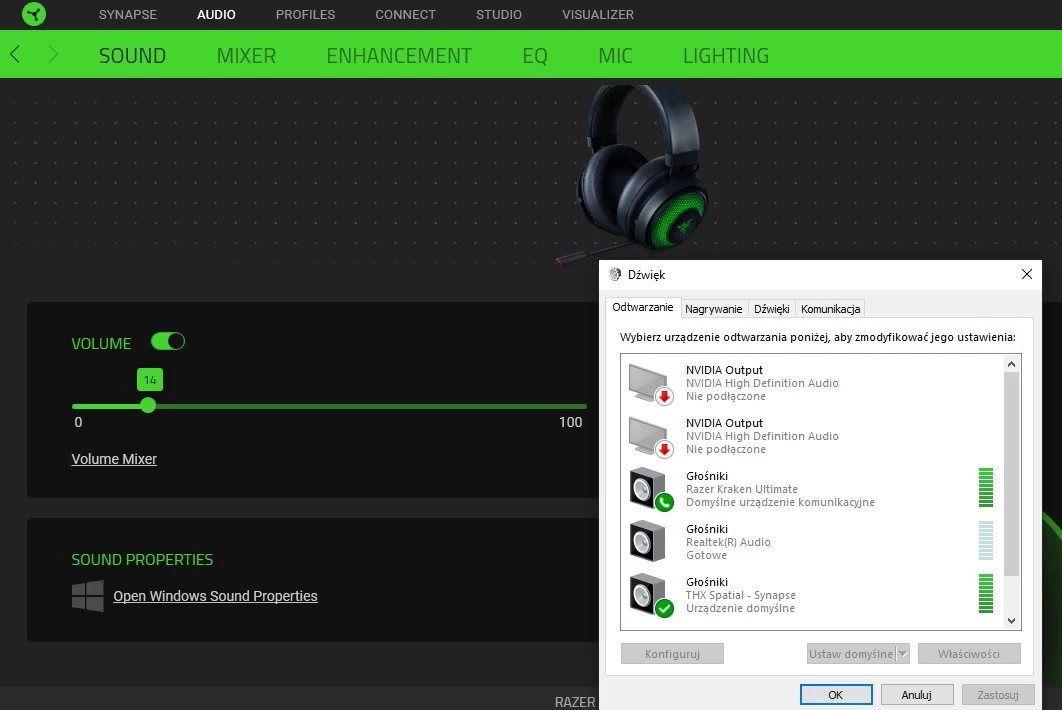The height and width of the screenshot is (710, 1062).
Task: Switch to the EQ tab
Action: pyautogui.click(x=535, y=56)
